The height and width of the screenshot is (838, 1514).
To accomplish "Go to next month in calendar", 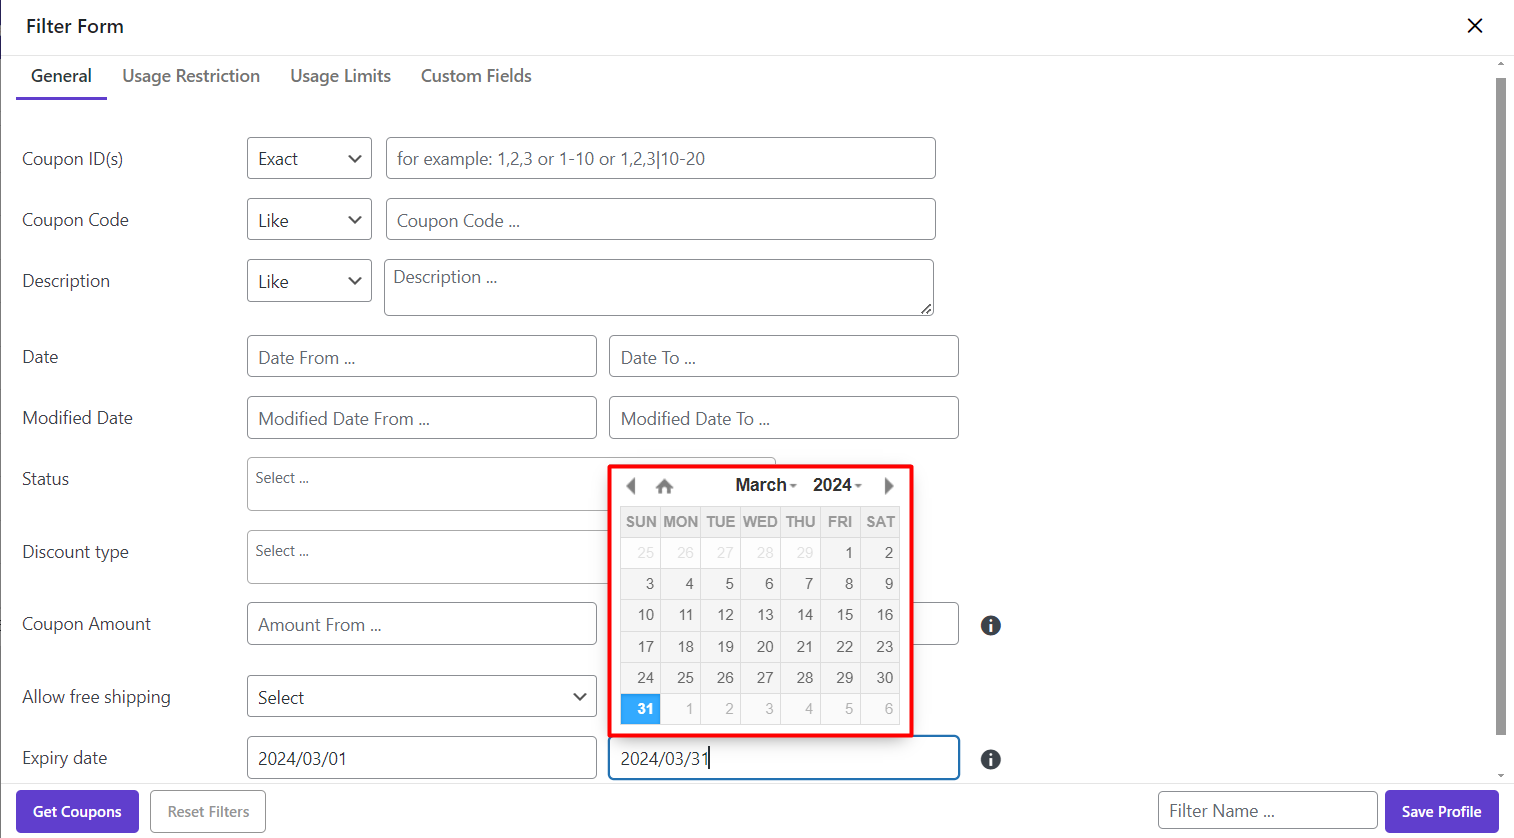I will point(888,486).
